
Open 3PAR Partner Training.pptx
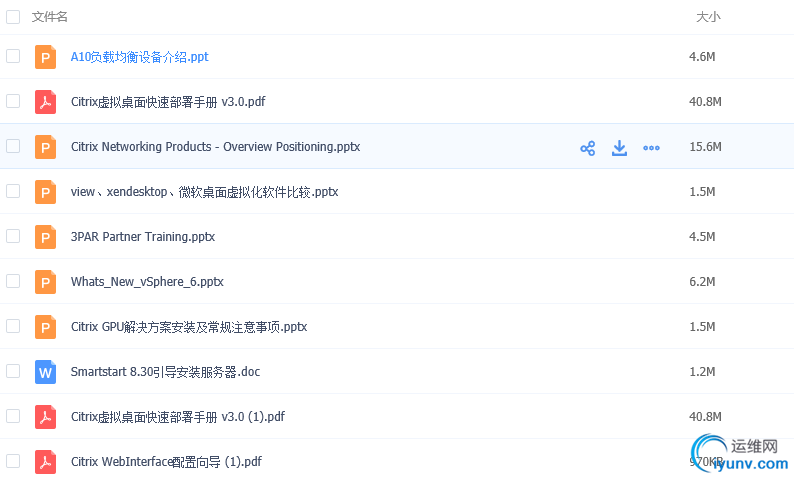click(143, 237)
